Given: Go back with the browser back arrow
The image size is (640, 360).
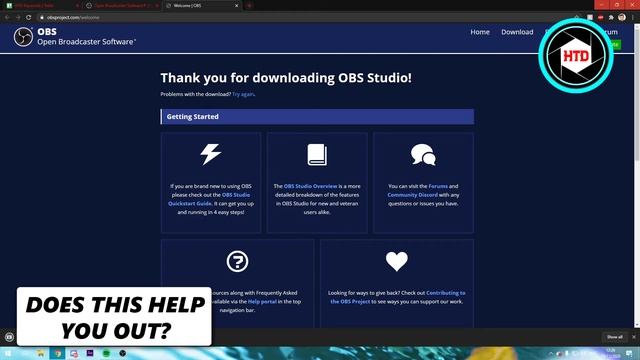Looking at the screenshot, I should pos(7,18).
